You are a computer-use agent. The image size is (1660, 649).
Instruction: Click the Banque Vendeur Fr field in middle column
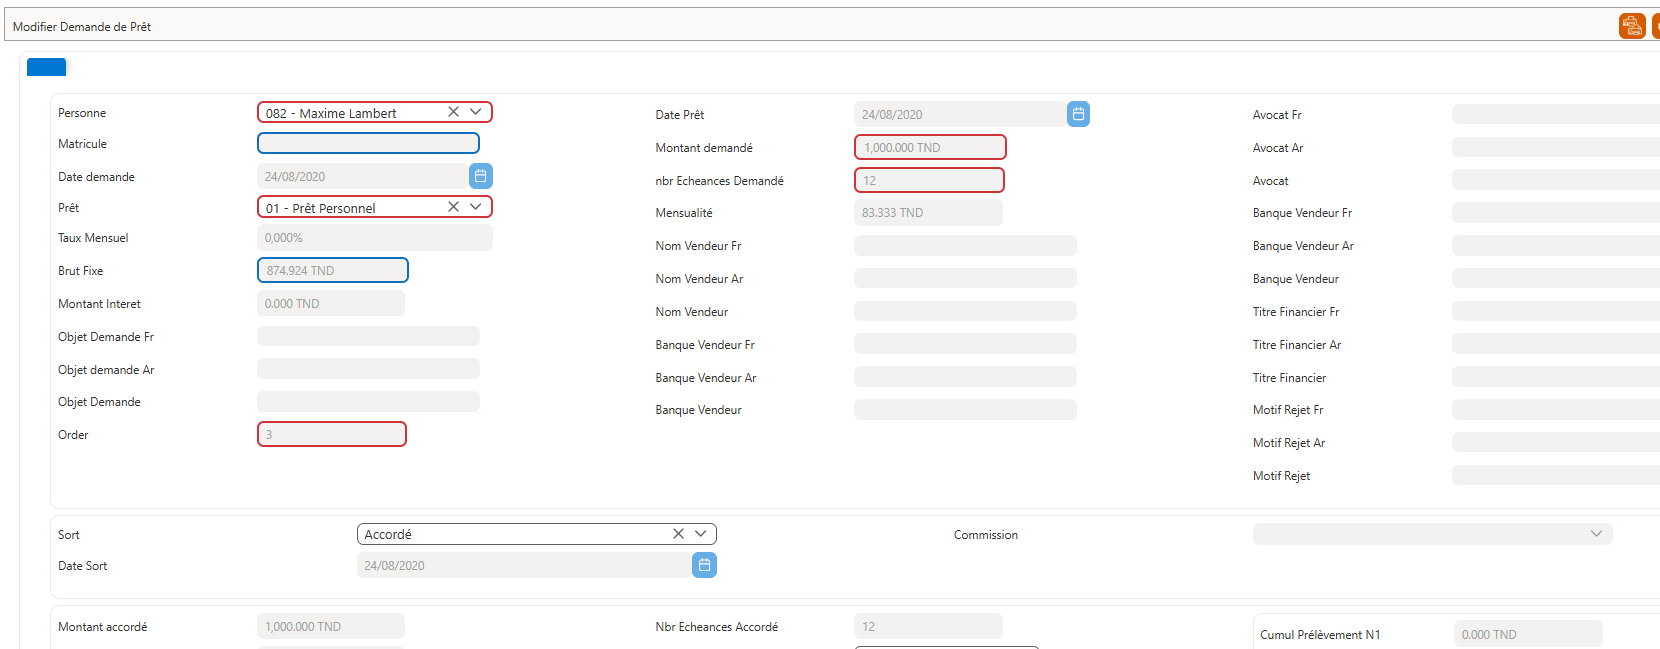(x=965, y=344)
